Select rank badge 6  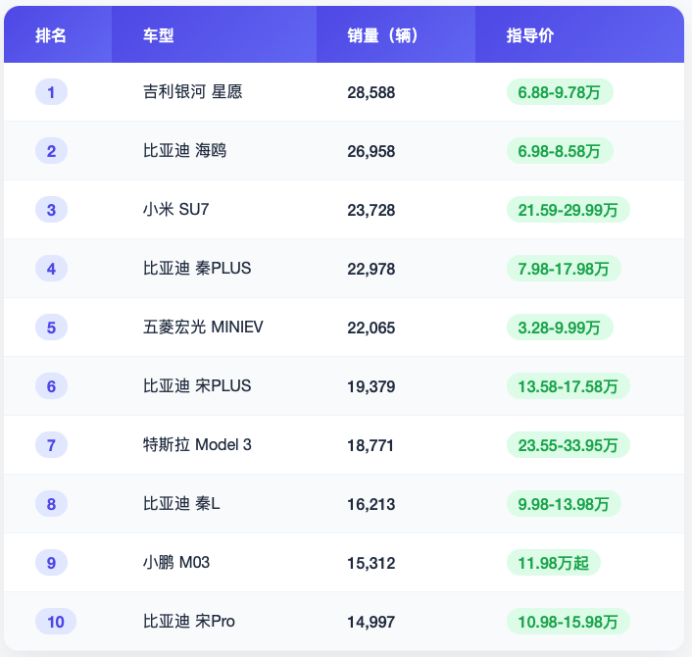point(51,386)
